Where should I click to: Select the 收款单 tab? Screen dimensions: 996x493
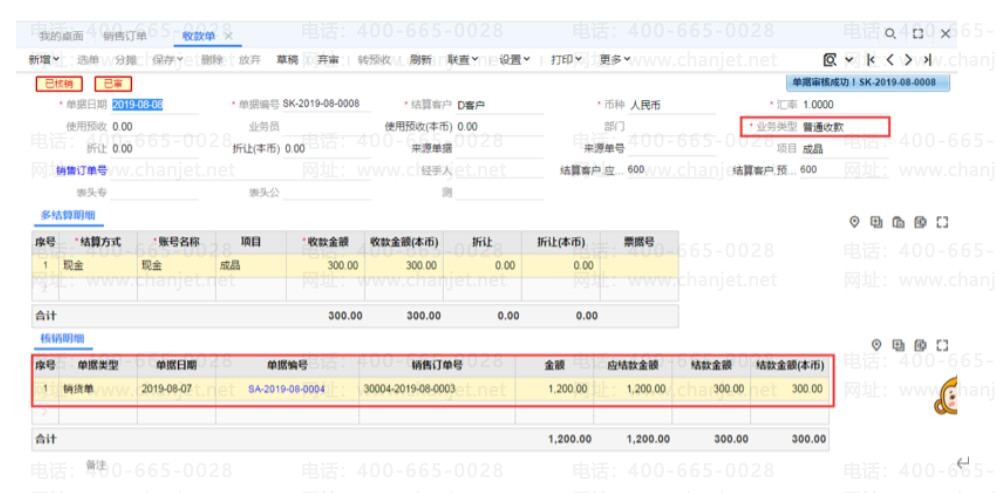tap(198, 36)
